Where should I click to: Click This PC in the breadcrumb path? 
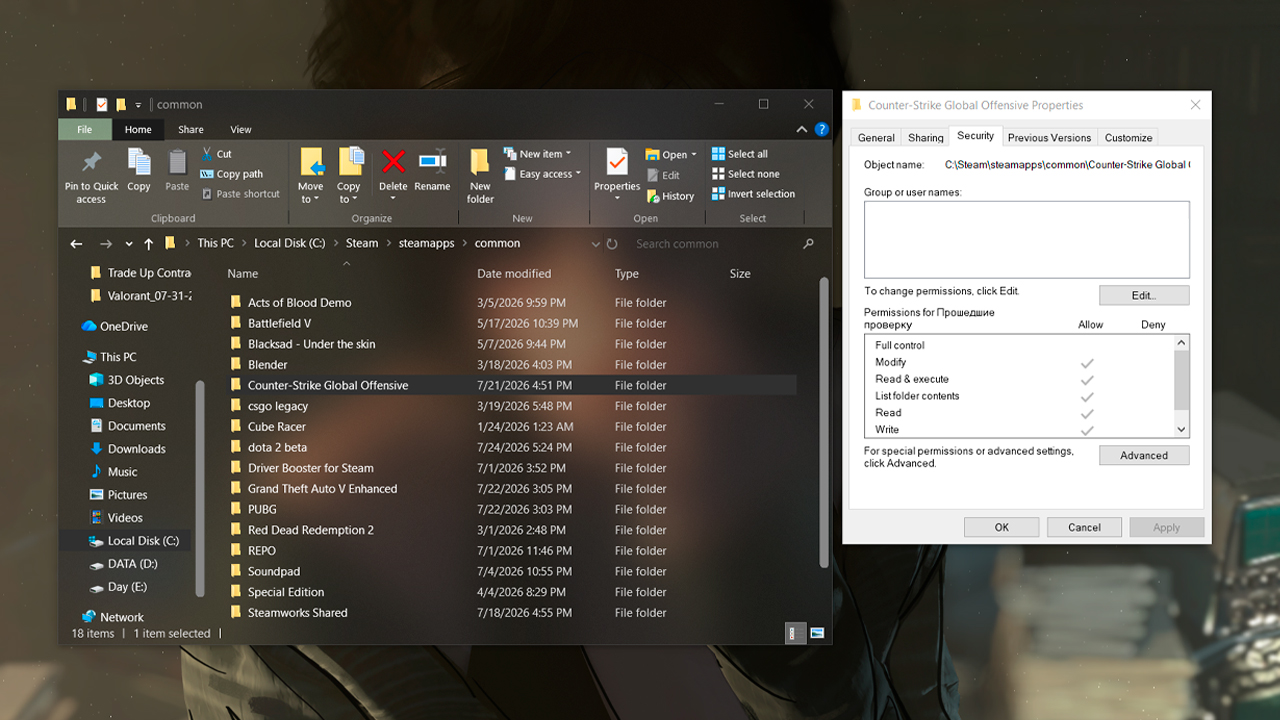tap(215, 243)
